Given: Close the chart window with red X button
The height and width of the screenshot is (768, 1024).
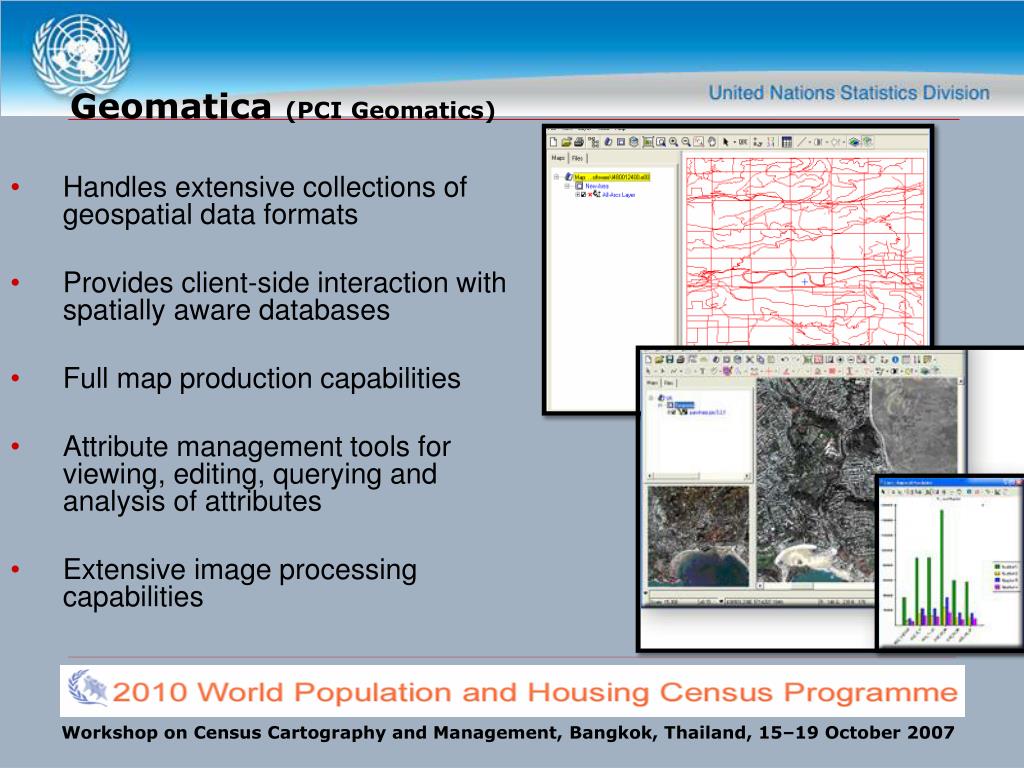Looking at the screenshot, I should [1019, 482].
